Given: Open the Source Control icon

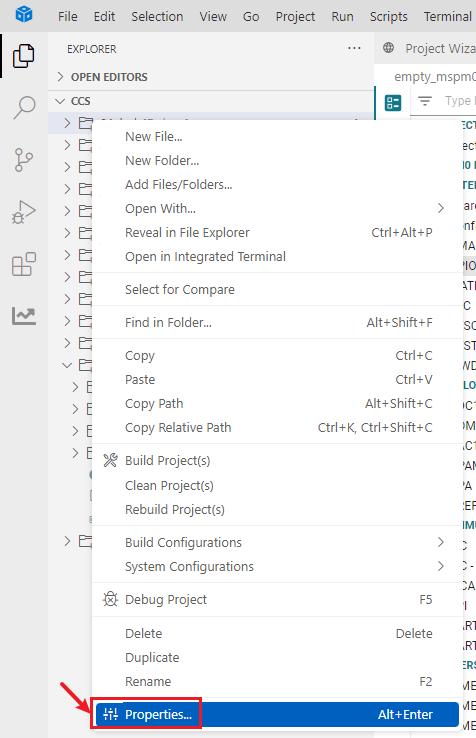Looking at the screenshot, I should [24, 160].
